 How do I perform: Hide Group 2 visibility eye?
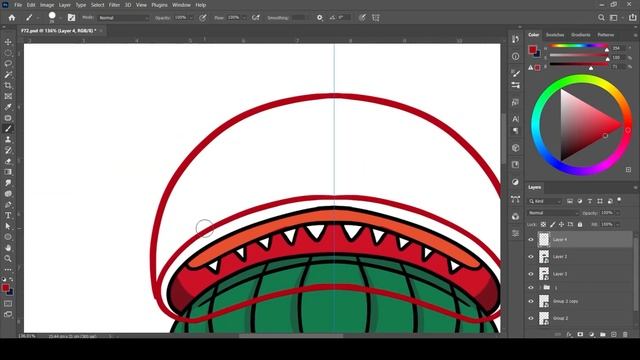531,318
